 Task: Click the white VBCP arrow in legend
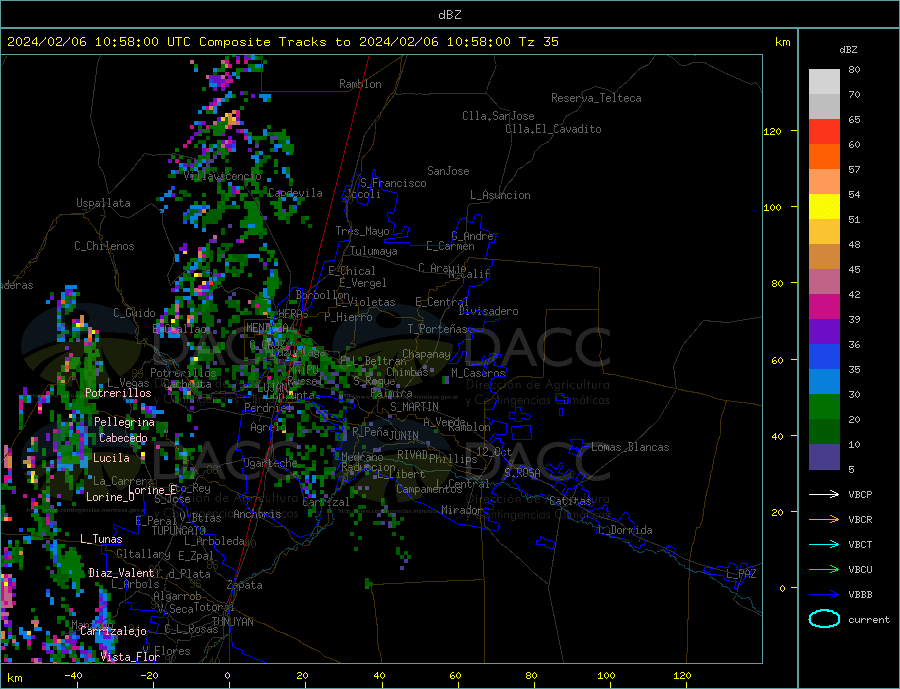(x=824, y=494)
